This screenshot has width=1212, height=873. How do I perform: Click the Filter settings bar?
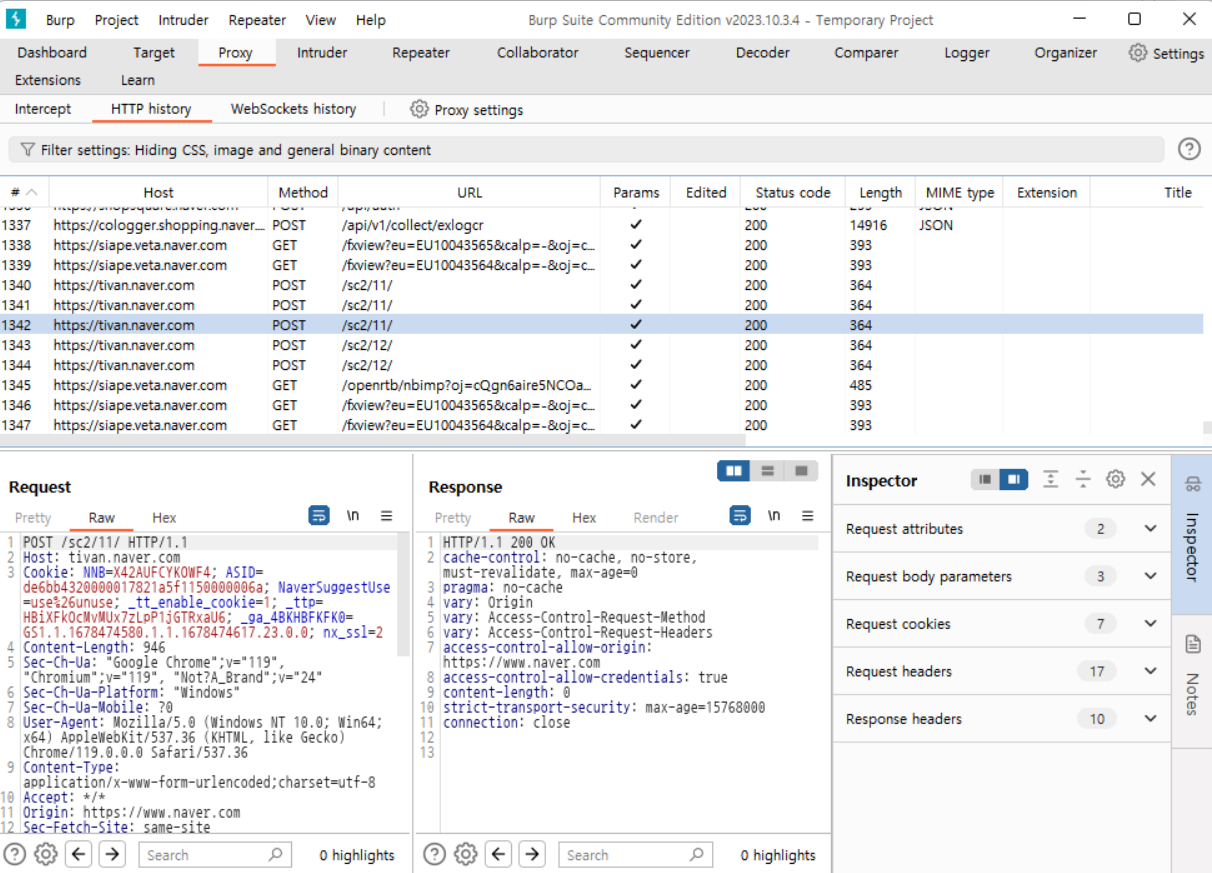tap(586, 150)
